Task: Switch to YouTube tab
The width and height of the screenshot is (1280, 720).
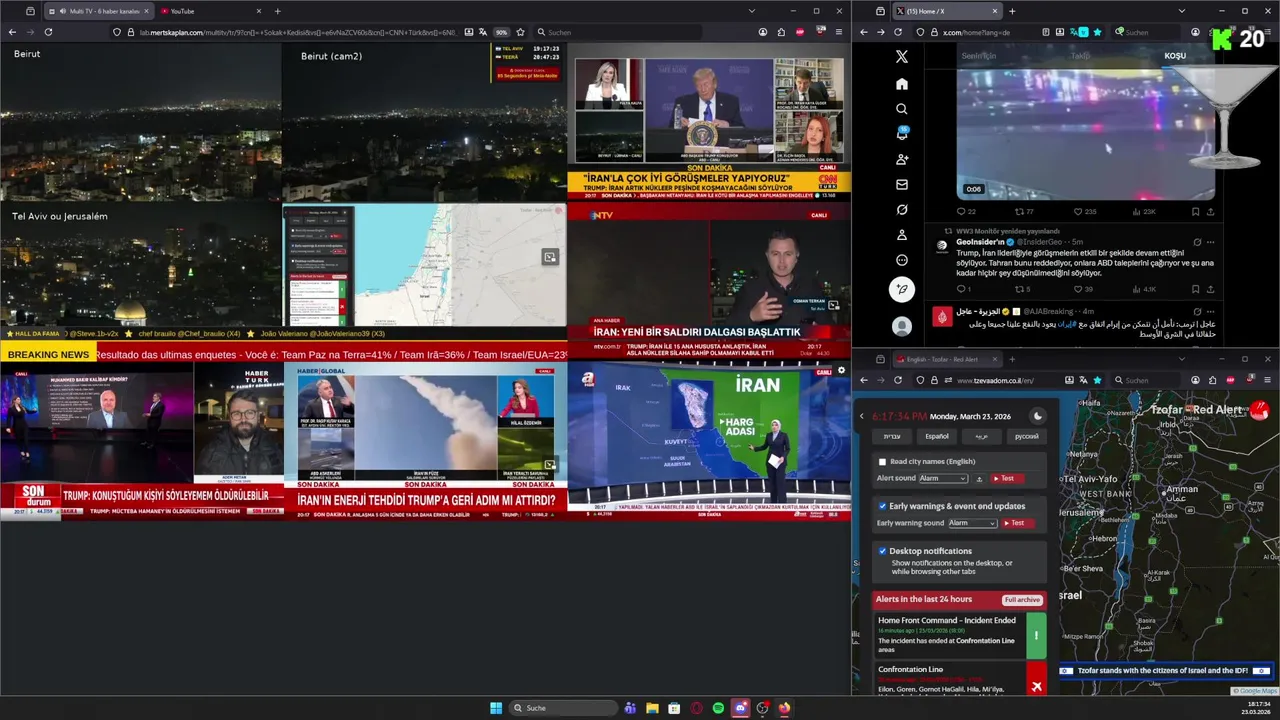Action: [209, 11]
